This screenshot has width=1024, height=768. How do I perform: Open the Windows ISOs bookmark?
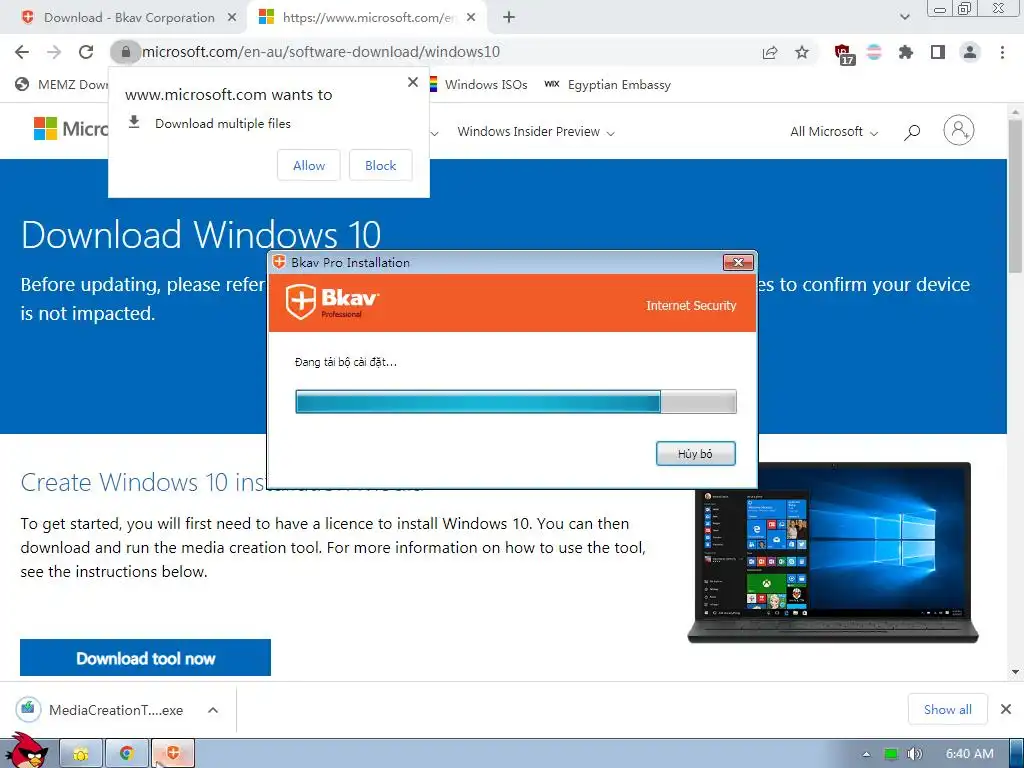point(478,85)
